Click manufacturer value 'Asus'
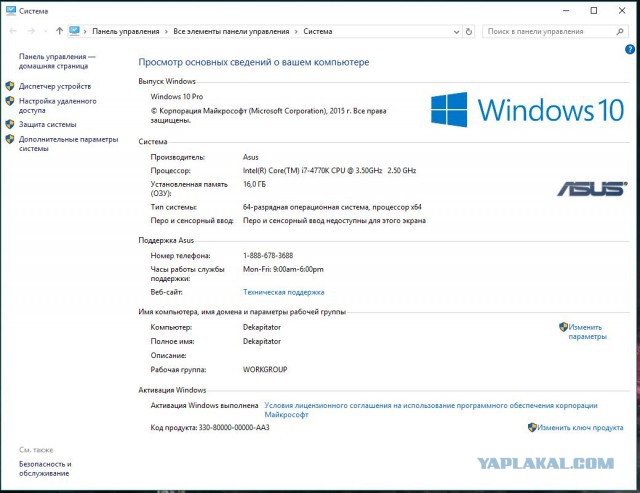 point(251,157)
